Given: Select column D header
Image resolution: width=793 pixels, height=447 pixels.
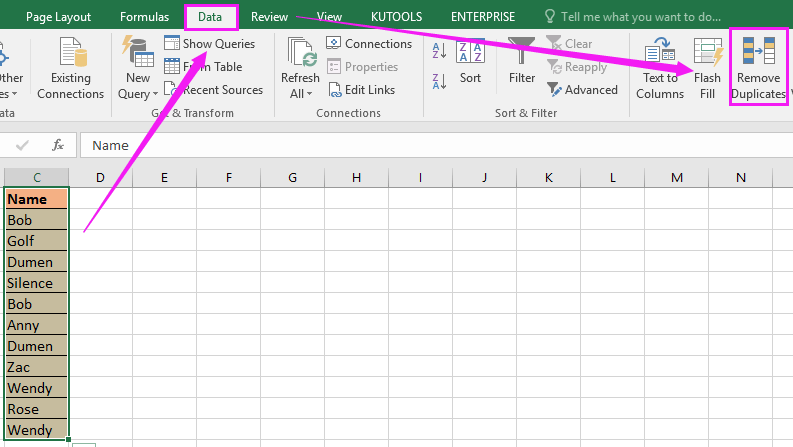Looking at the screenshot, I should pyautogui.click(x=100, y=178).
